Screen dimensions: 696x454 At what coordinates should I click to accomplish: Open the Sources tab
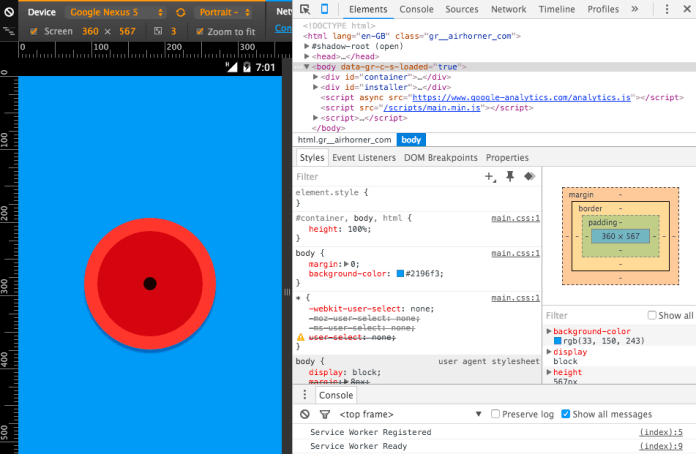pyautogui.click(x=462, y=9)
